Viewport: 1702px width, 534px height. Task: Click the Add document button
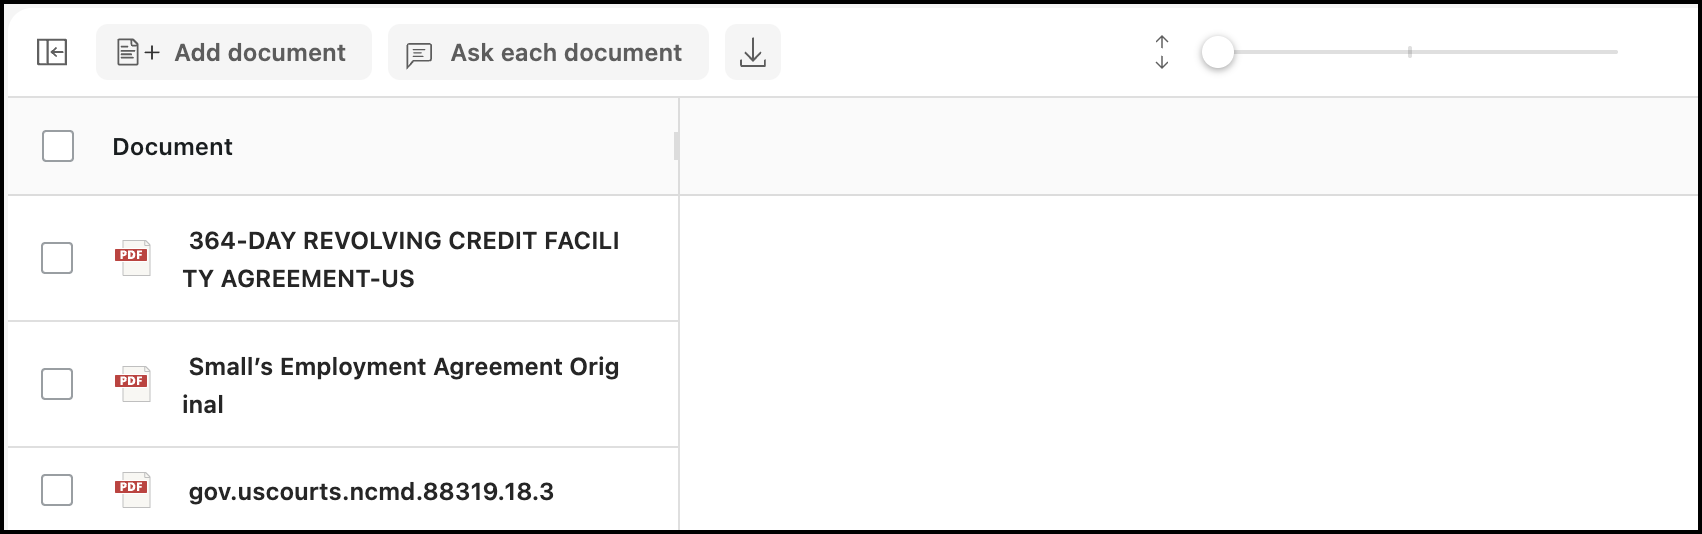tap(234, 52)
